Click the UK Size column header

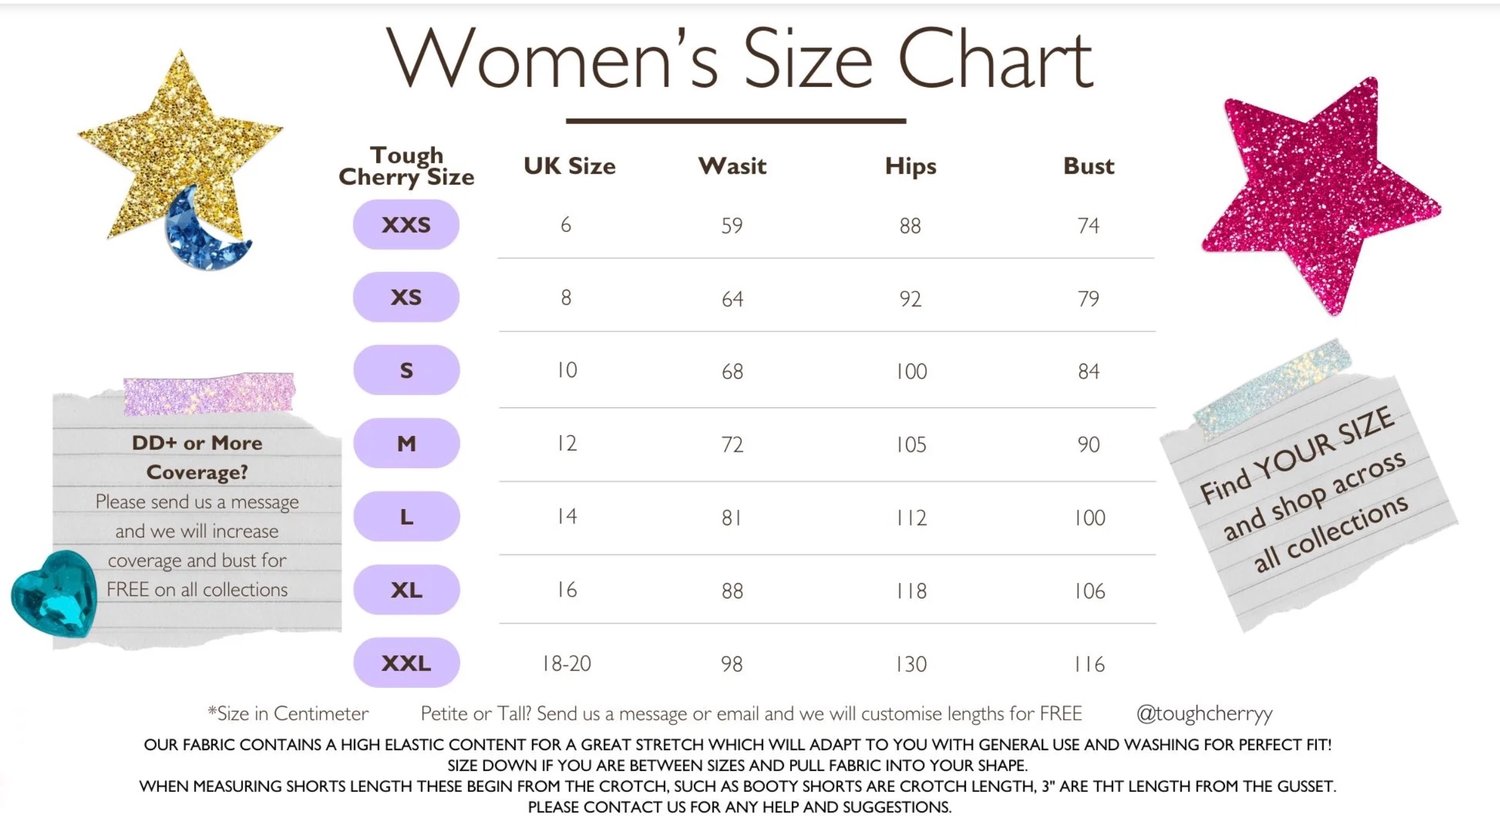(x=569, y=166)
